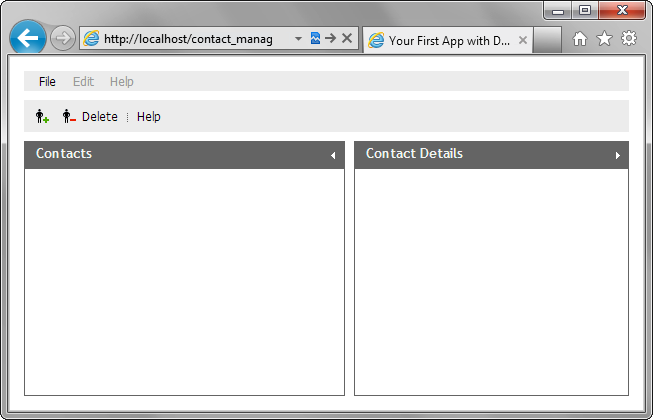Image resolution: width=653 pixels, height=420 pixels.
Task: Maximize the browser window
Action: point(585,10)
